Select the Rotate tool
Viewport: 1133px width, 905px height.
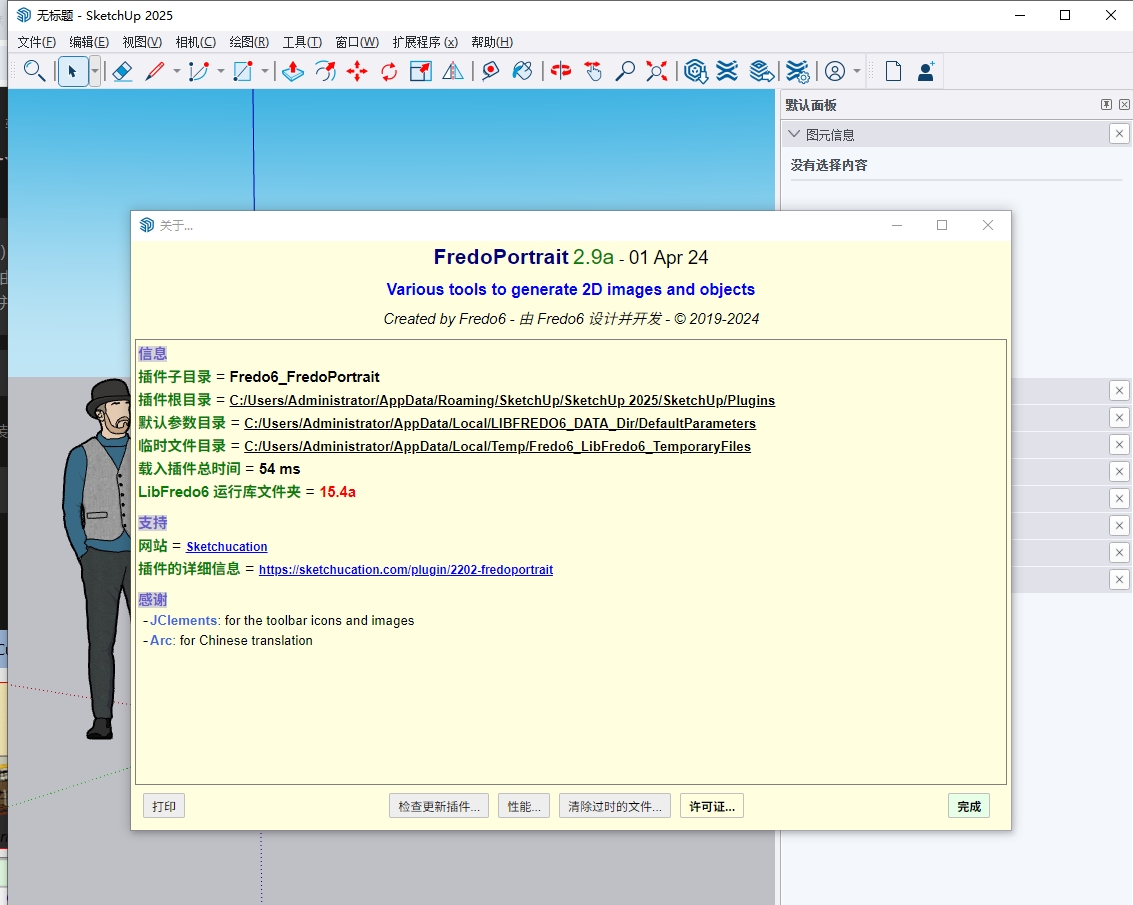389,71
